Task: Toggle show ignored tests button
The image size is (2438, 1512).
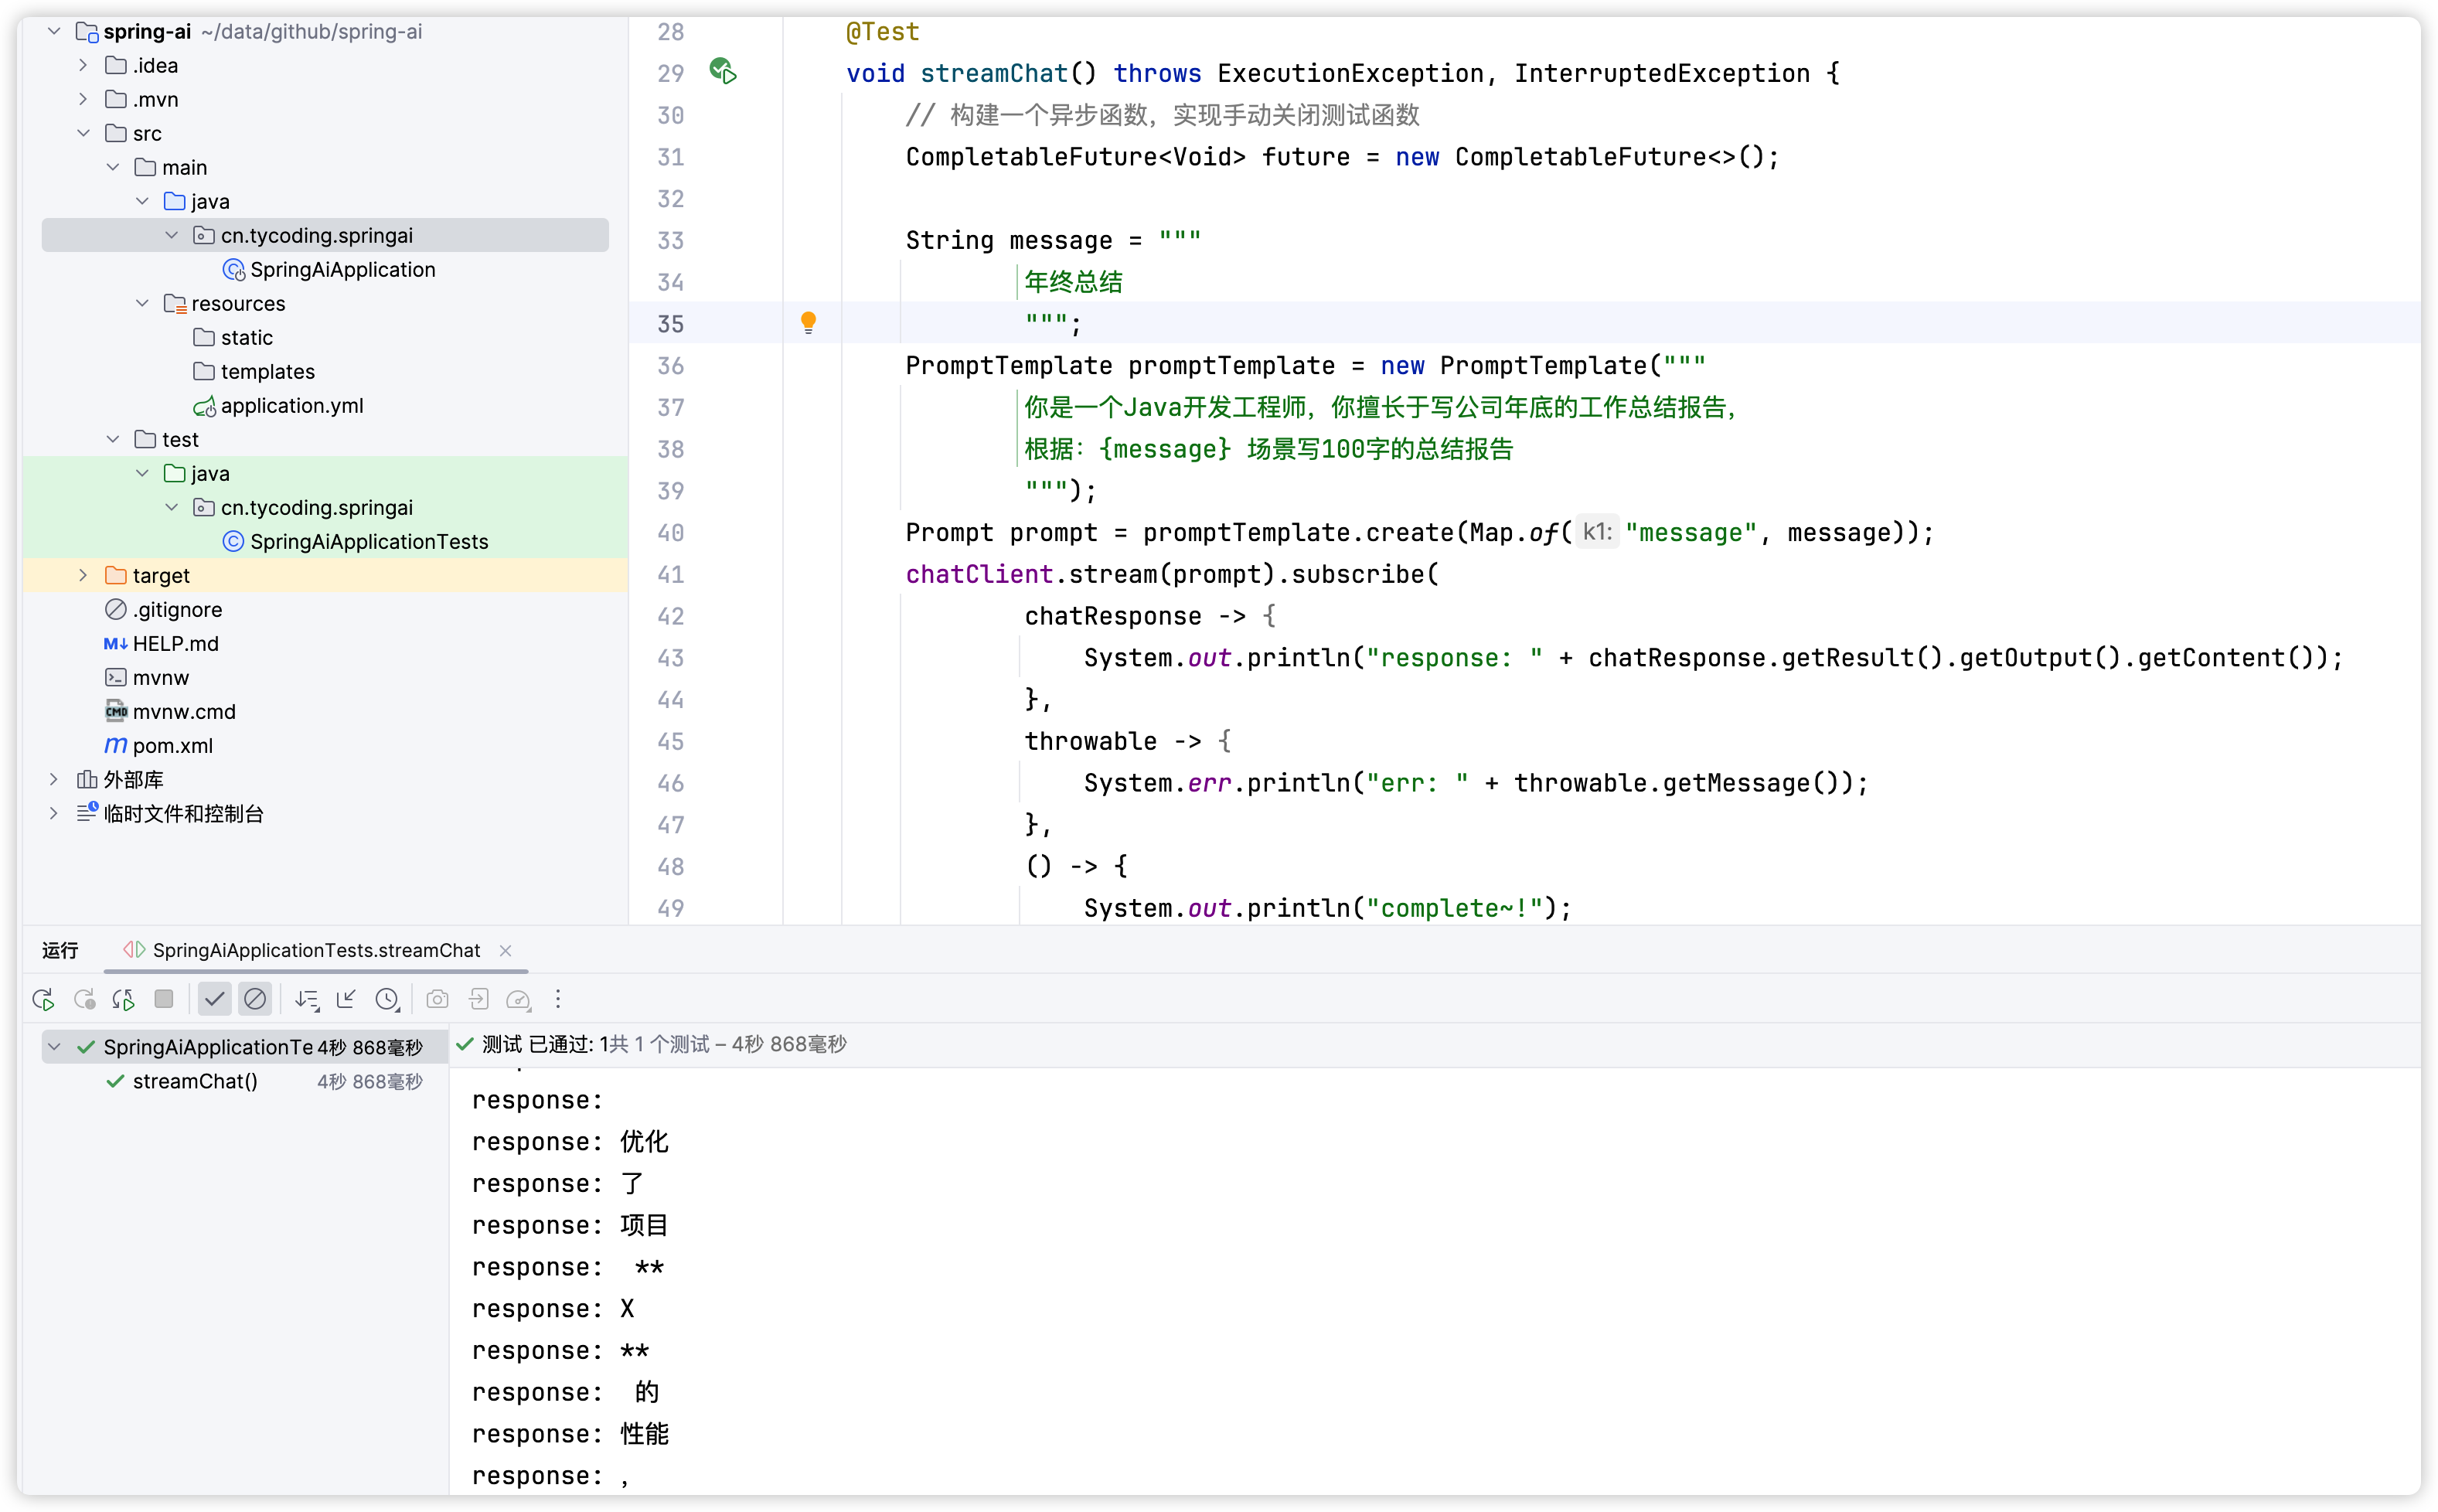Action: (256, 999)
